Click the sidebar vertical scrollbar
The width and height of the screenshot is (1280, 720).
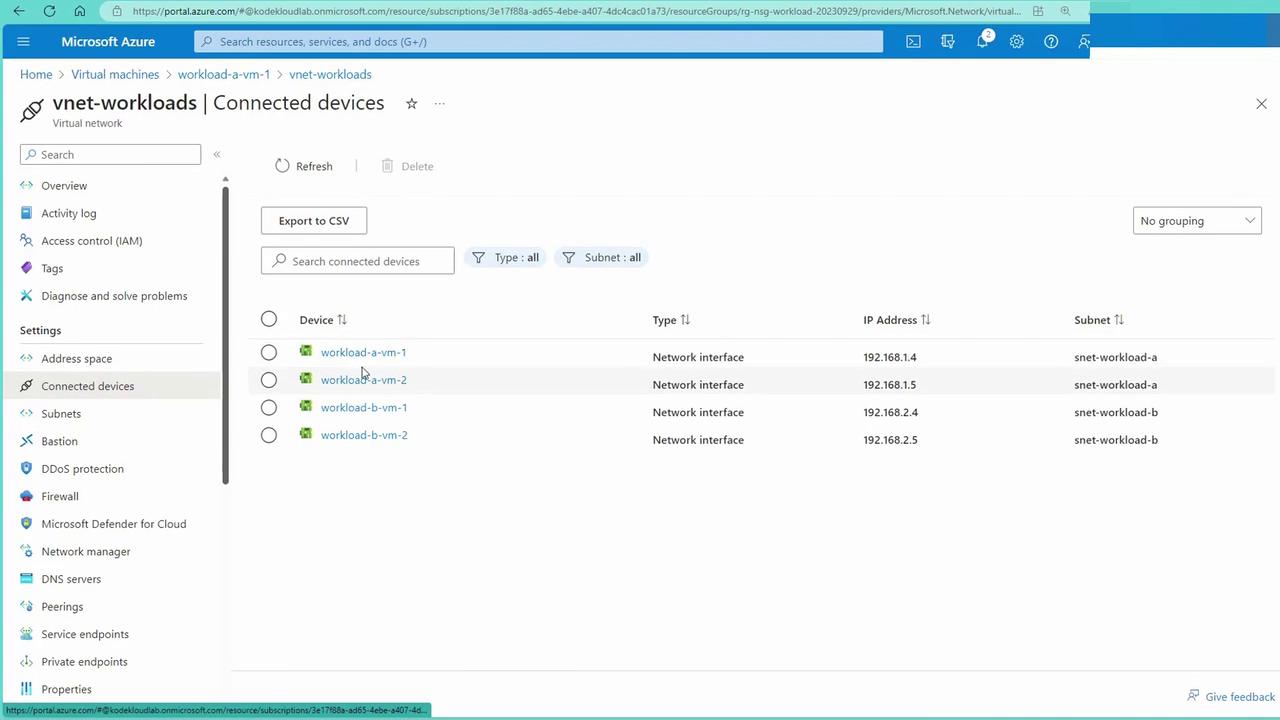(x=225, y=330)
